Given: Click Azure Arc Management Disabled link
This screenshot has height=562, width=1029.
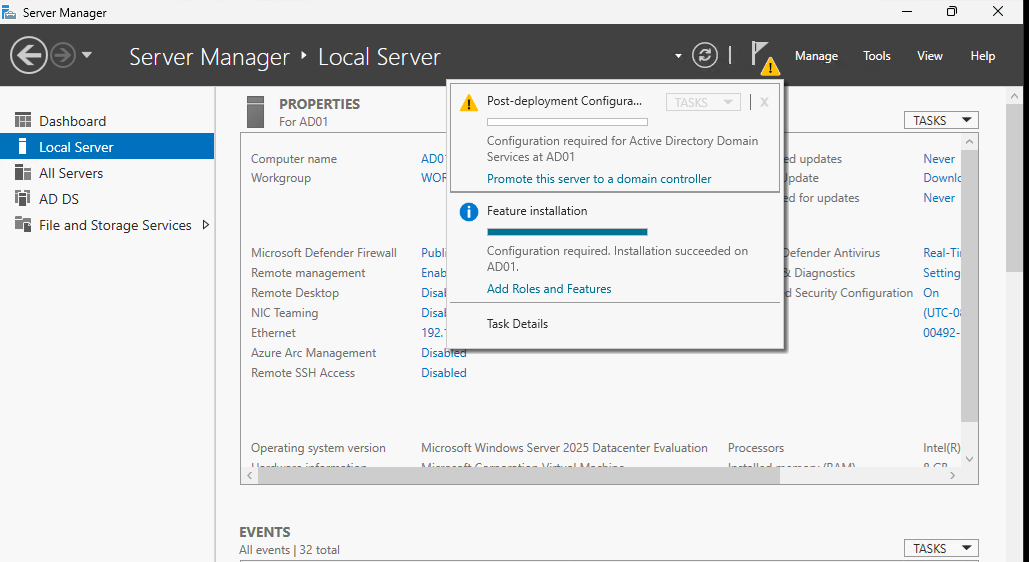Looking at the screenshot, I should 444,353.
